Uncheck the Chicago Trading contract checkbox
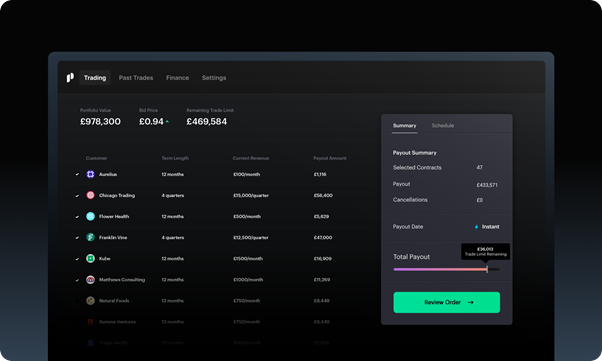This screenshot has height=361, width=602. click(77, 195)
